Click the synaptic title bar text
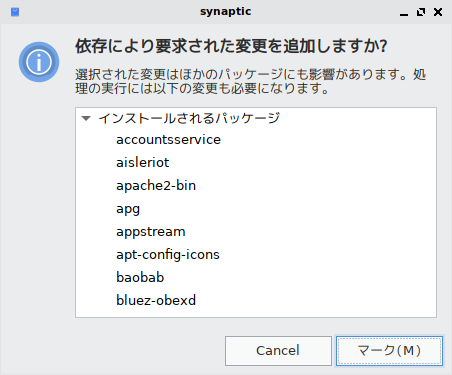This screenshot has width=452, height=375. [x=226, y=12]
